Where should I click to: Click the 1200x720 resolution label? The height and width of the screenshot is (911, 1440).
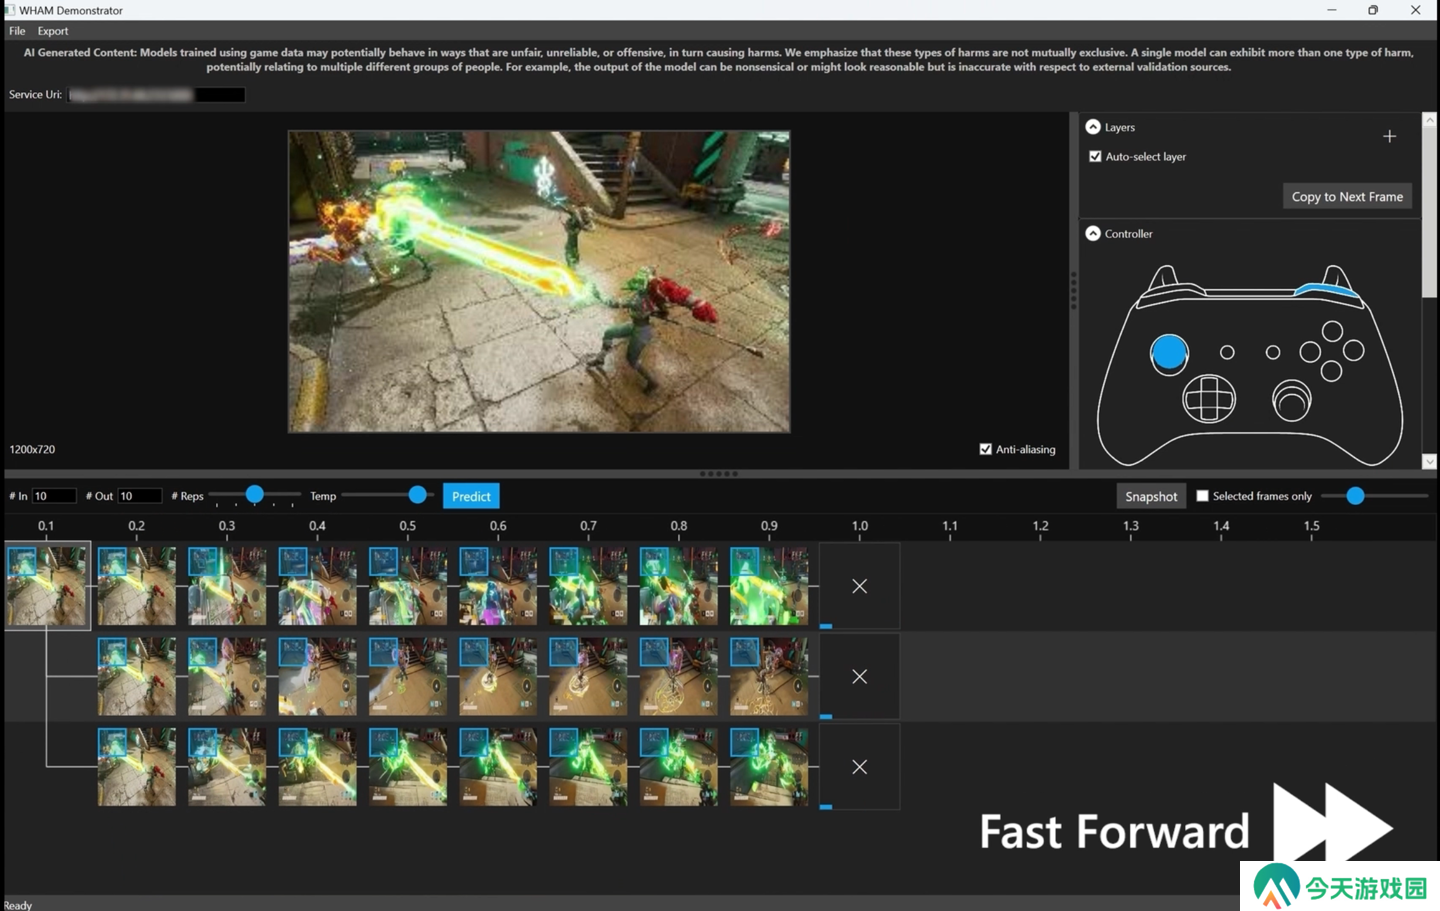point(32,449)
